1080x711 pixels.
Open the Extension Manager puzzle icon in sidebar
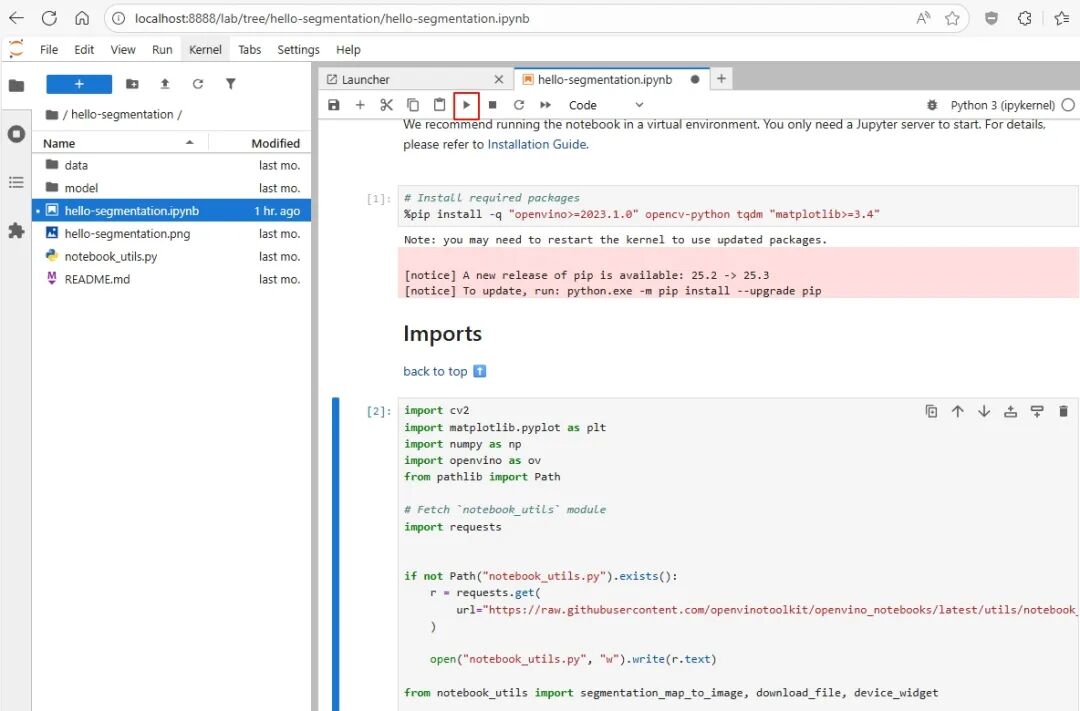tap(16, 231)
